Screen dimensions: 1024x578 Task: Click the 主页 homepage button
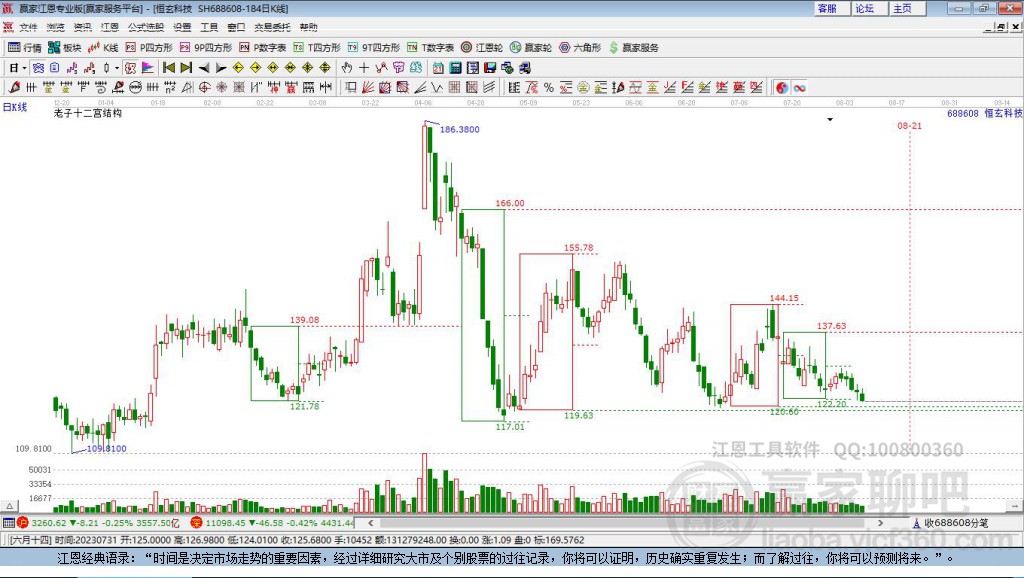pyautogui.click(x=906, y=8)
